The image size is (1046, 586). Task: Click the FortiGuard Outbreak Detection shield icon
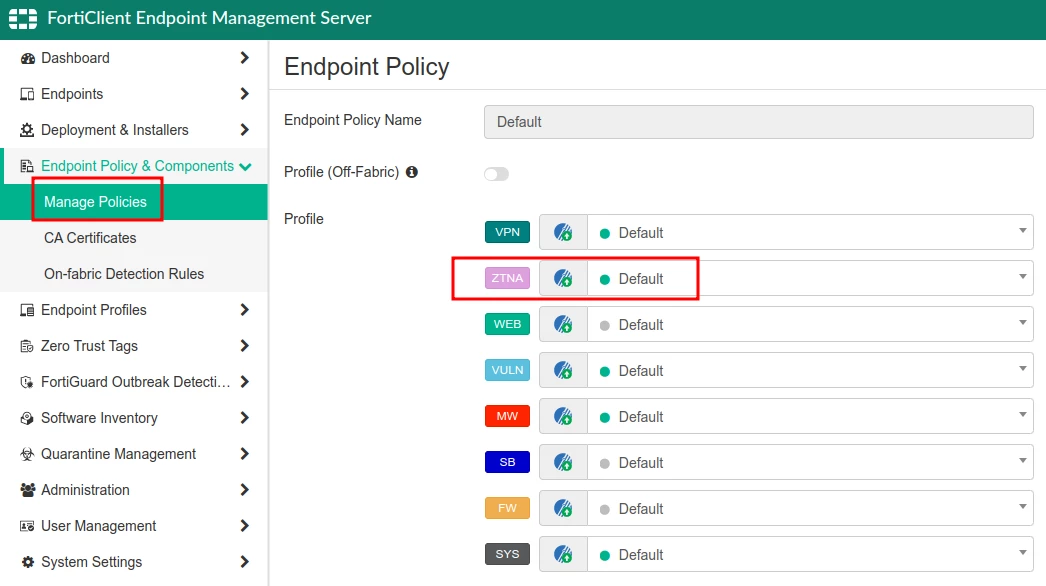[x=27, y=382]
